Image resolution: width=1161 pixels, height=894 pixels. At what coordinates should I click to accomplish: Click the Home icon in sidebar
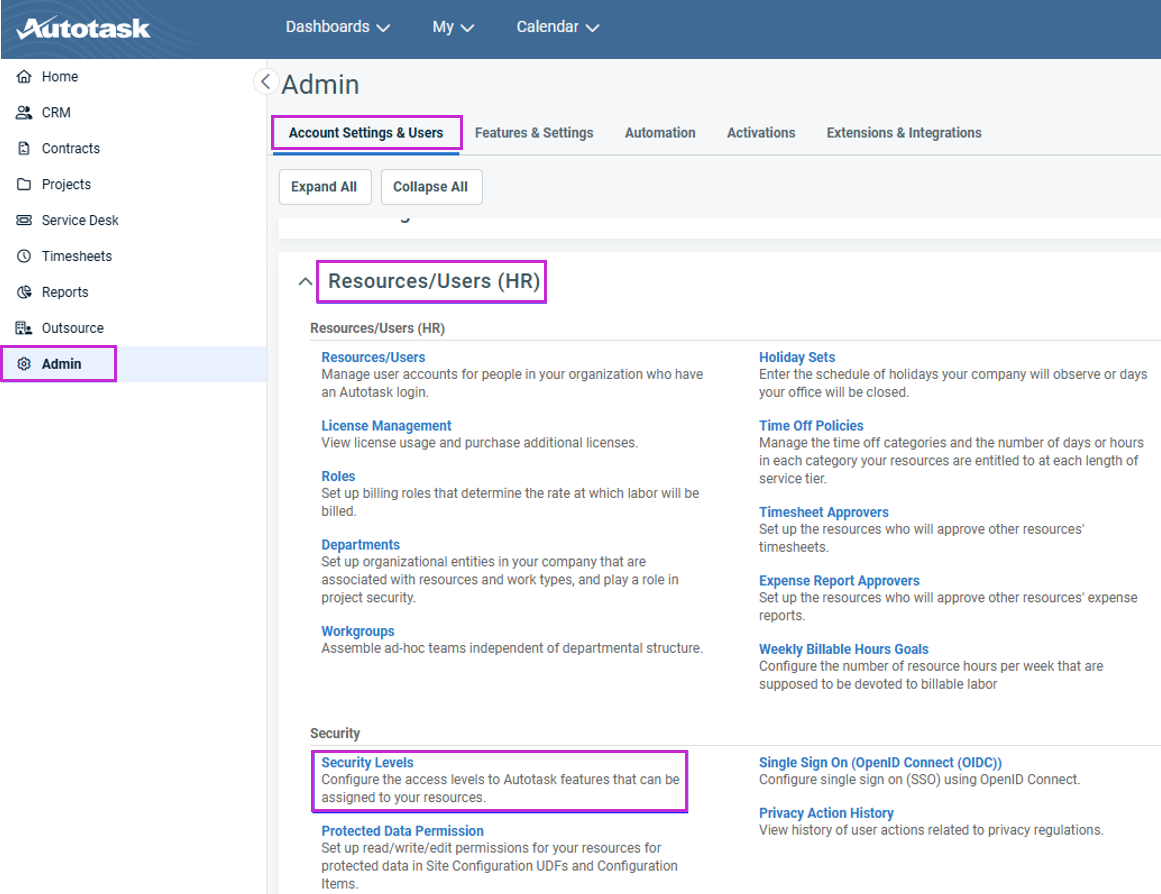(x=24, y=77)
